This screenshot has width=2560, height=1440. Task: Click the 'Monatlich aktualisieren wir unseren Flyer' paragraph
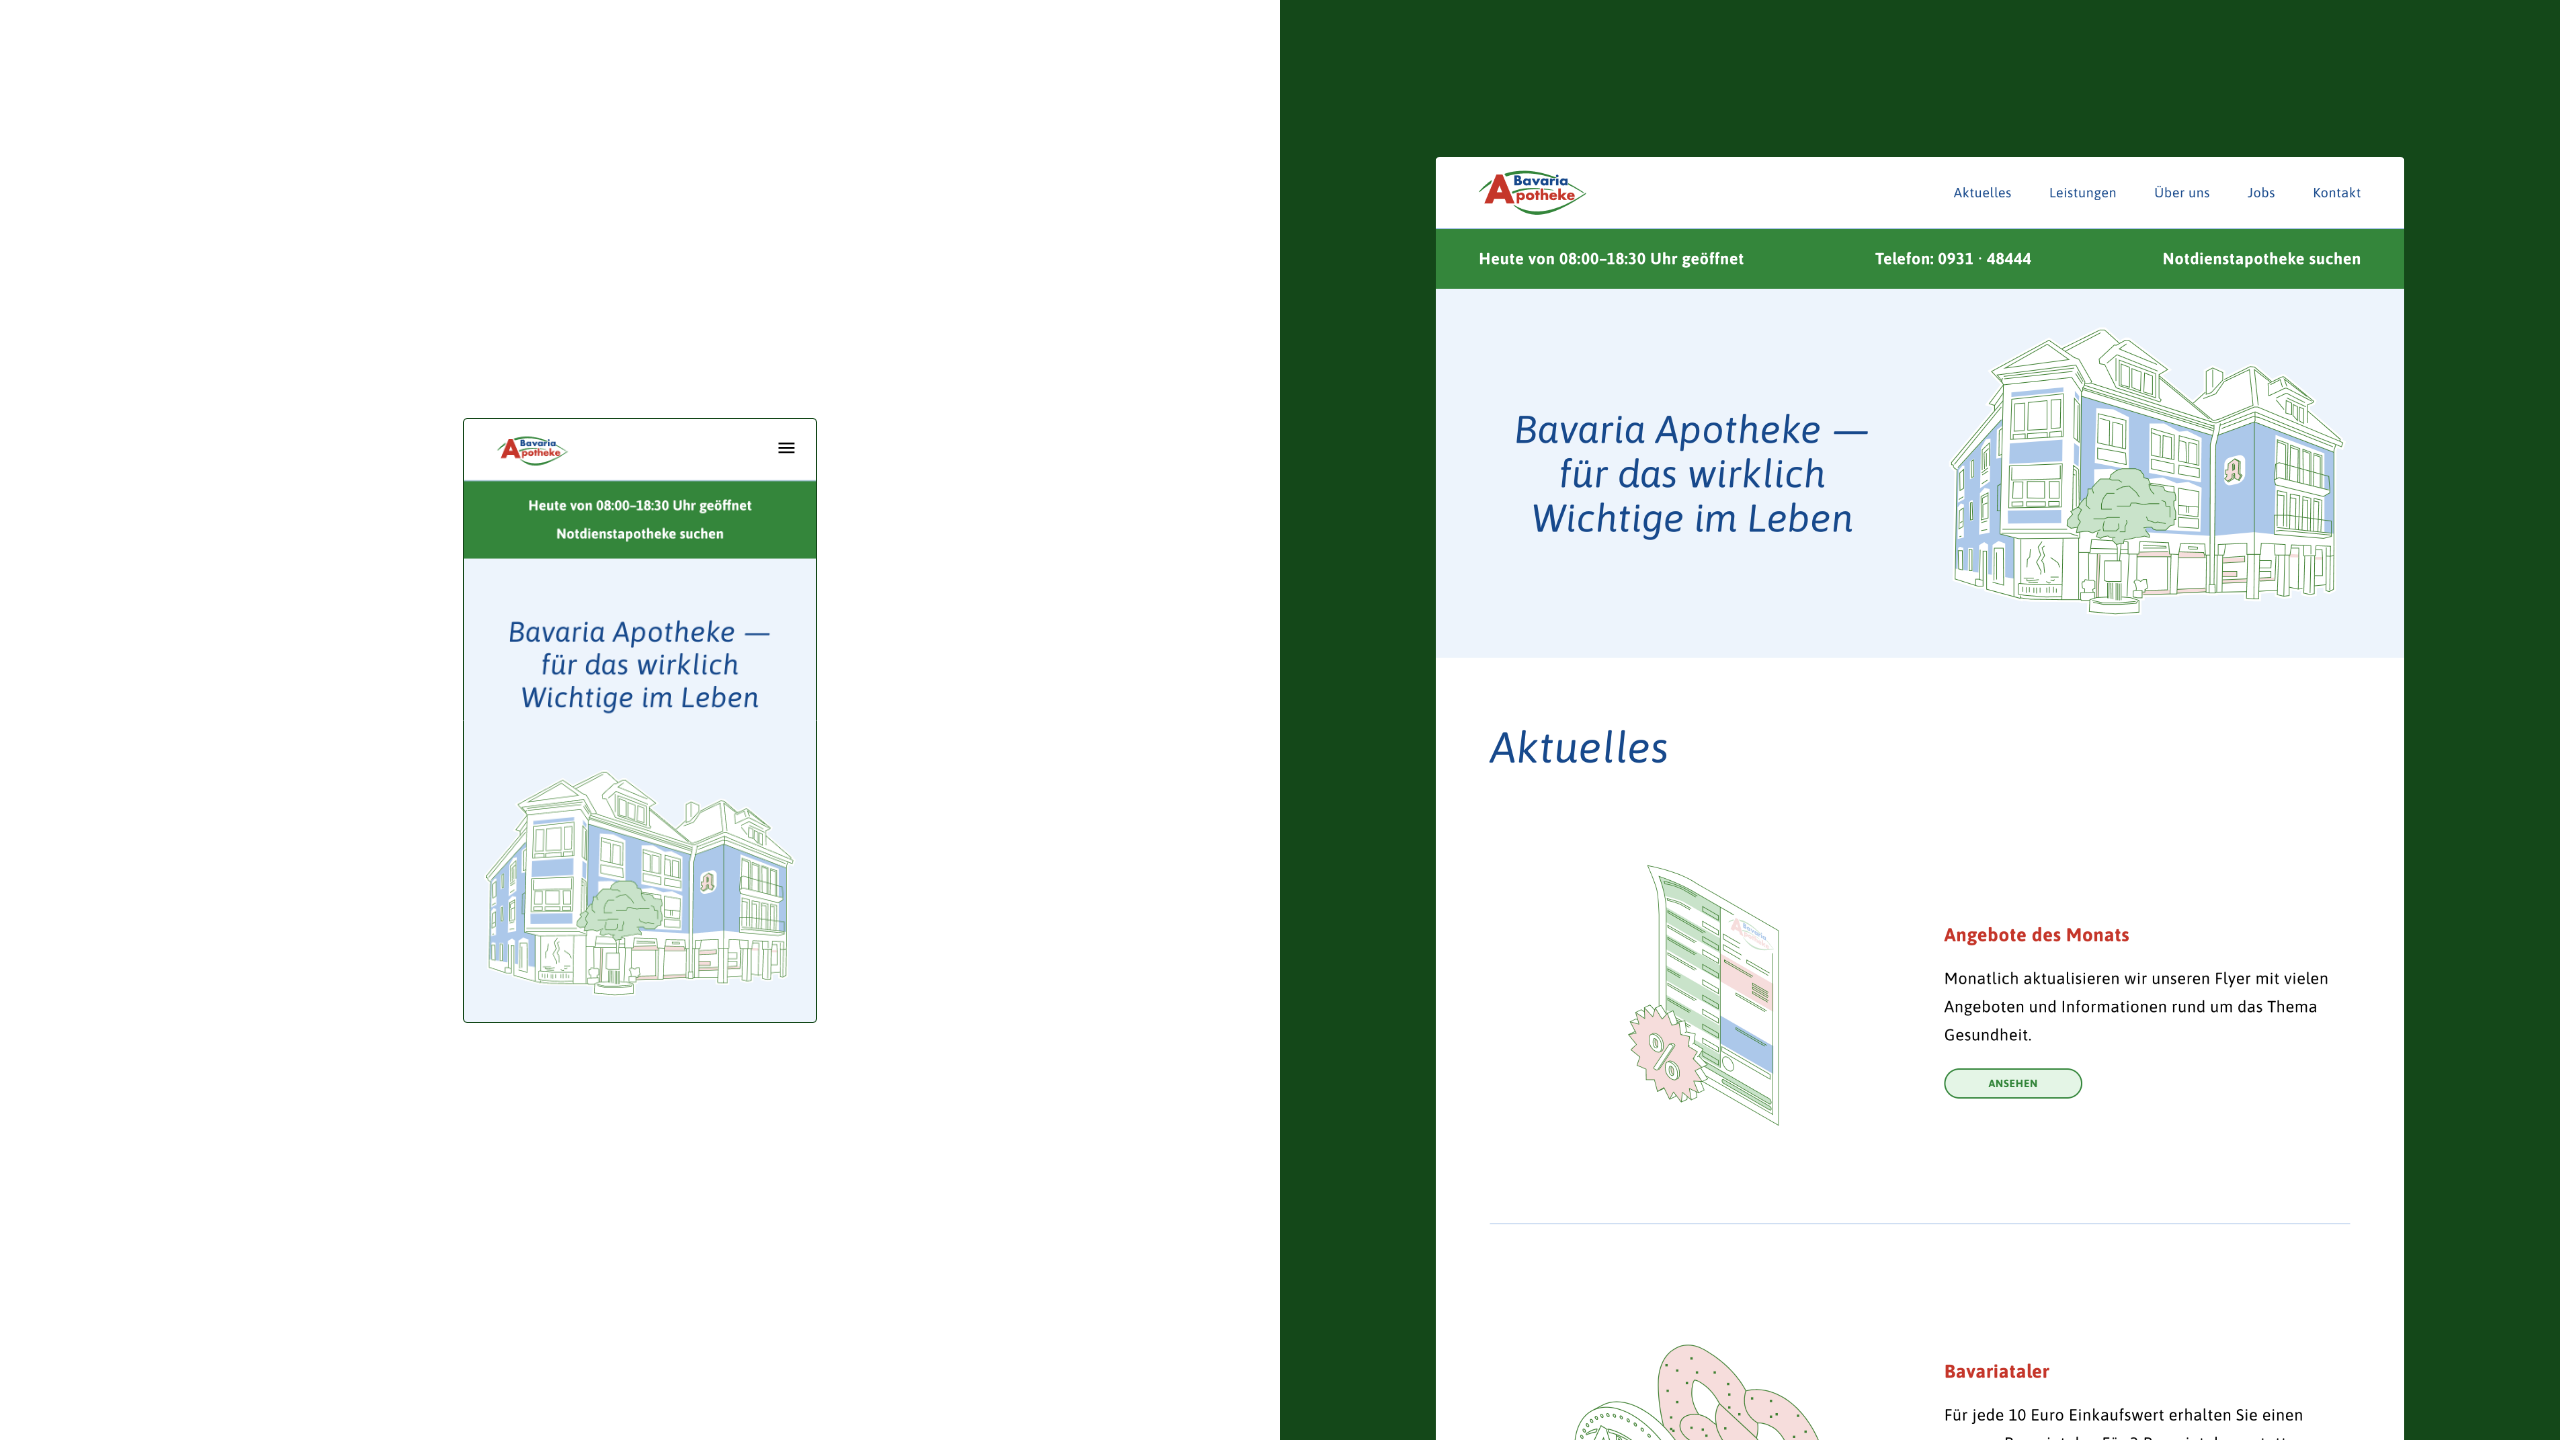pos(2136,1007)
